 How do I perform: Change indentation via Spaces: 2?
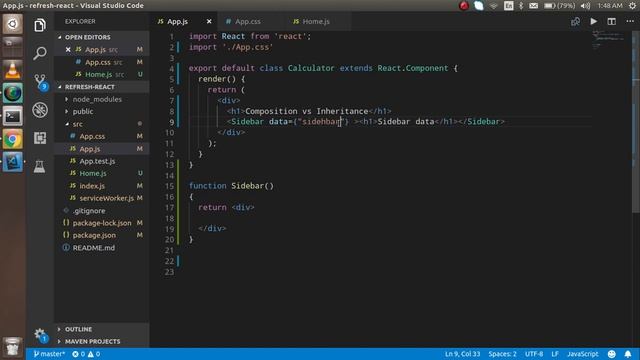pos(502,354)
